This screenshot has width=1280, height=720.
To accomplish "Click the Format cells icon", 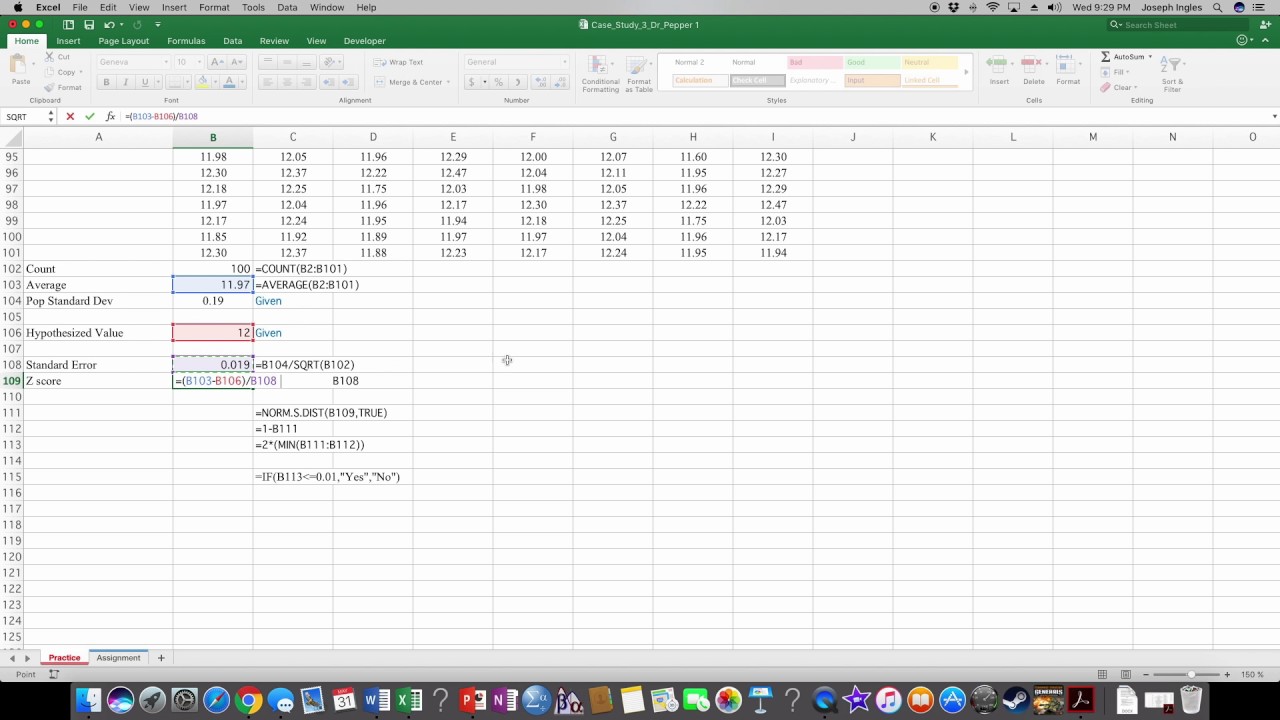I will [1068, 65].
